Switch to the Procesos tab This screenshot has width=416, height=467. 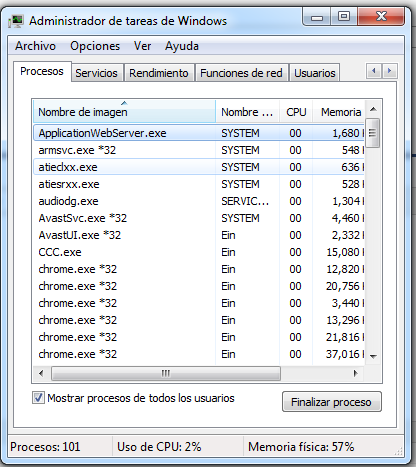point(42,71)
